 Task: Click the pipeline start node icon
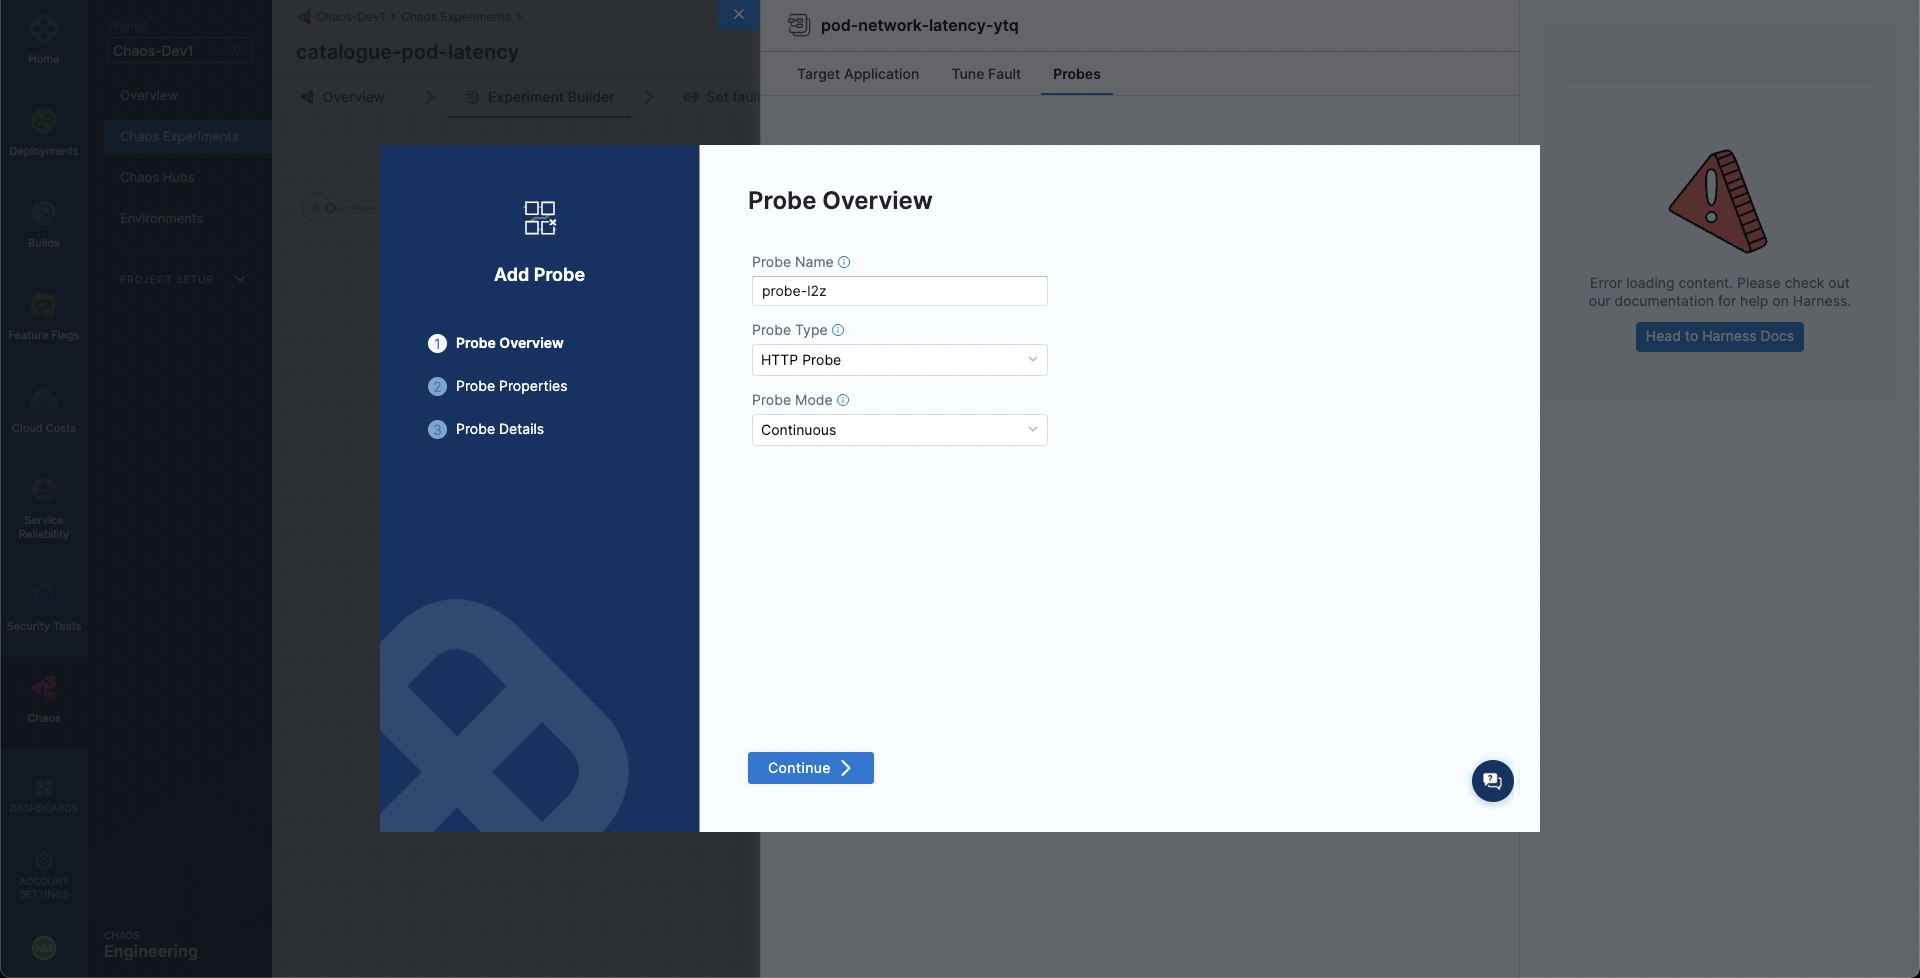[317, 208]
